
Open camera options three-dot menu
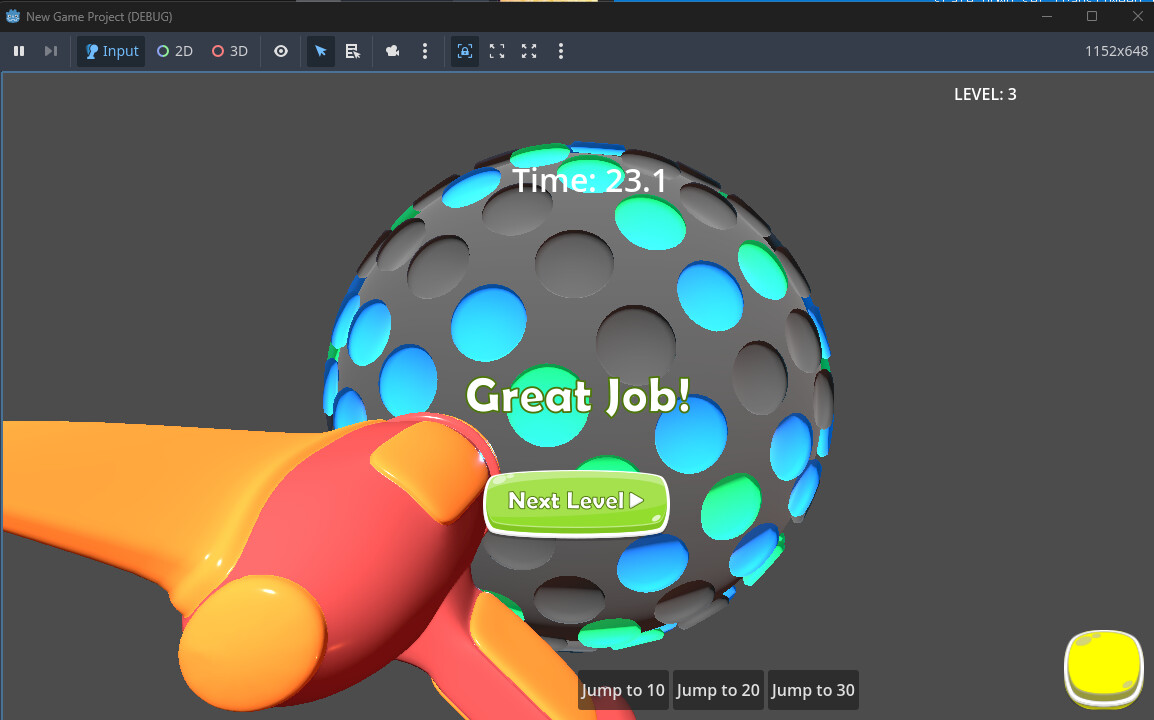tap(425, 51)
